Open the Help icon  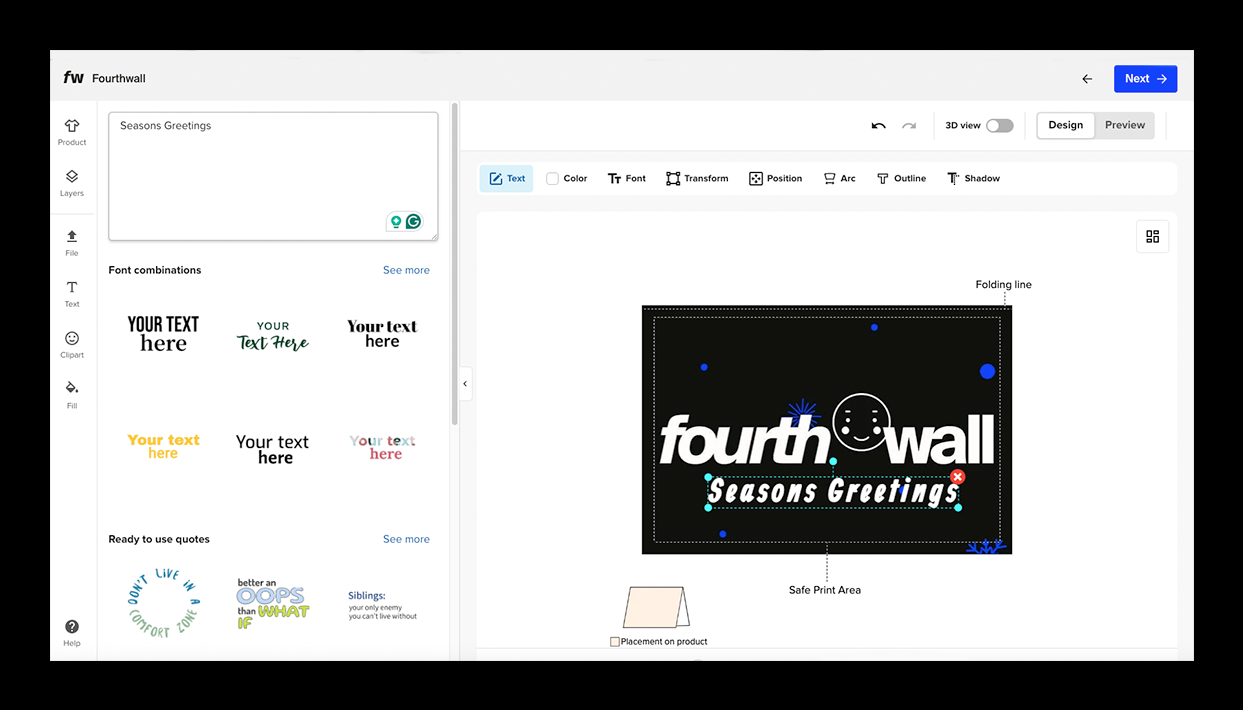click(72, 632)
